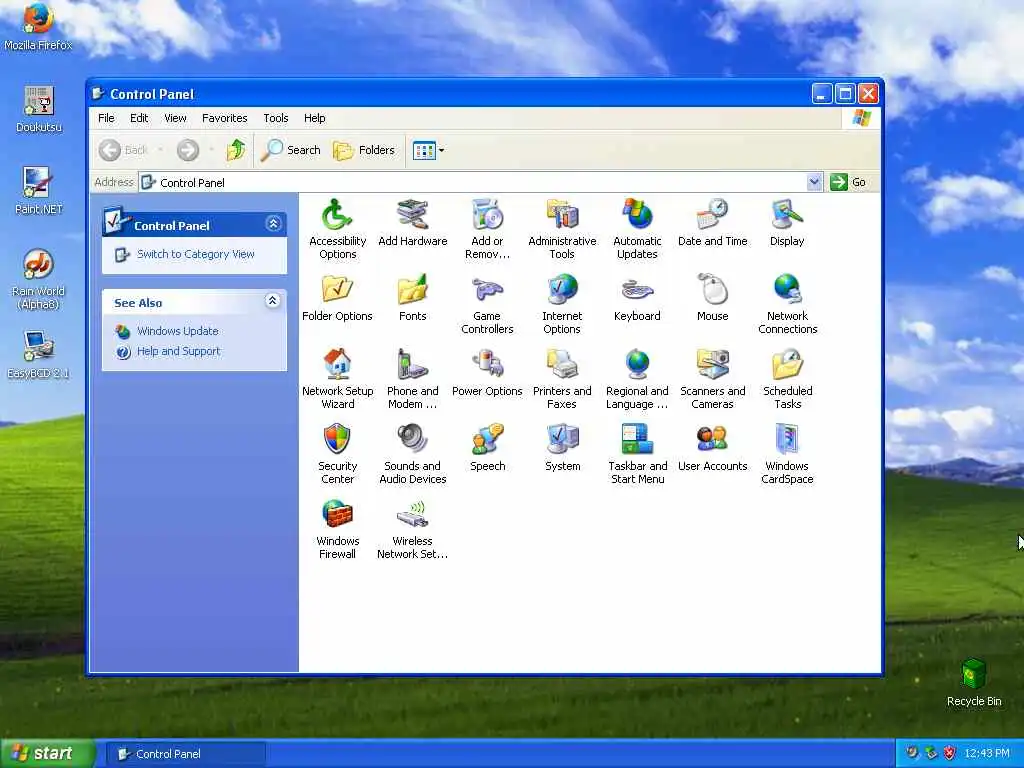The image size is (1024, 768).
Task: Open Game Controllers icon
Action: point(487,304)
